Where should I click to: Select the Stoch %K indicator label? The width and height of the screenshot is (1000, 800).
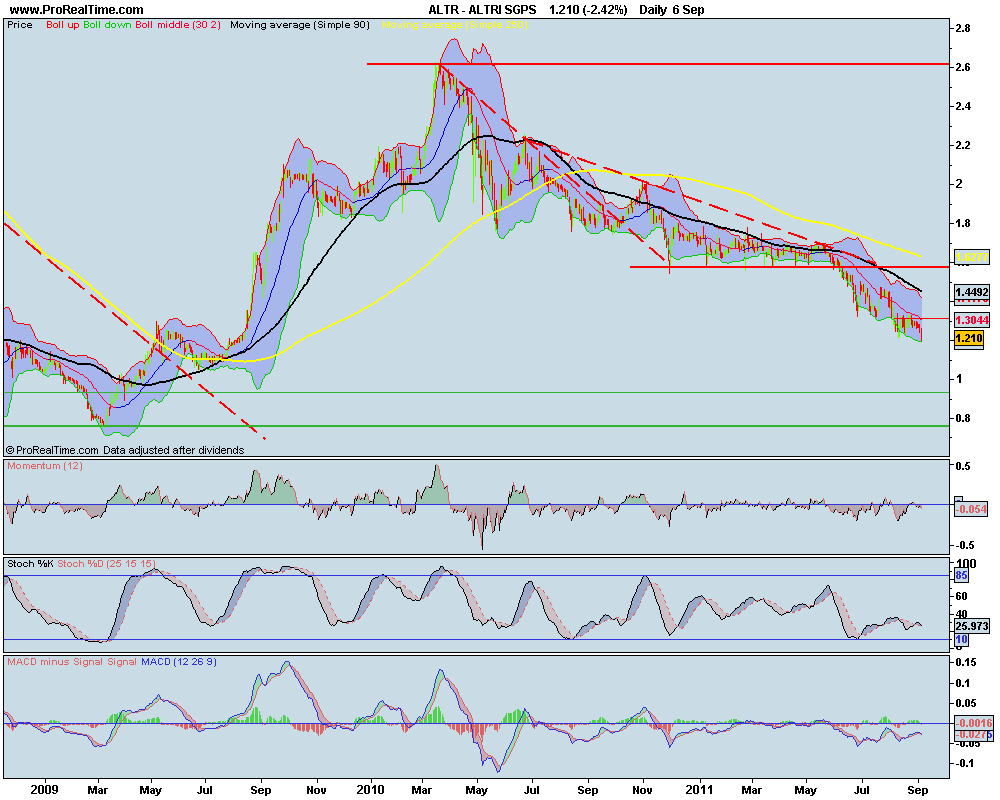point(30,563)
